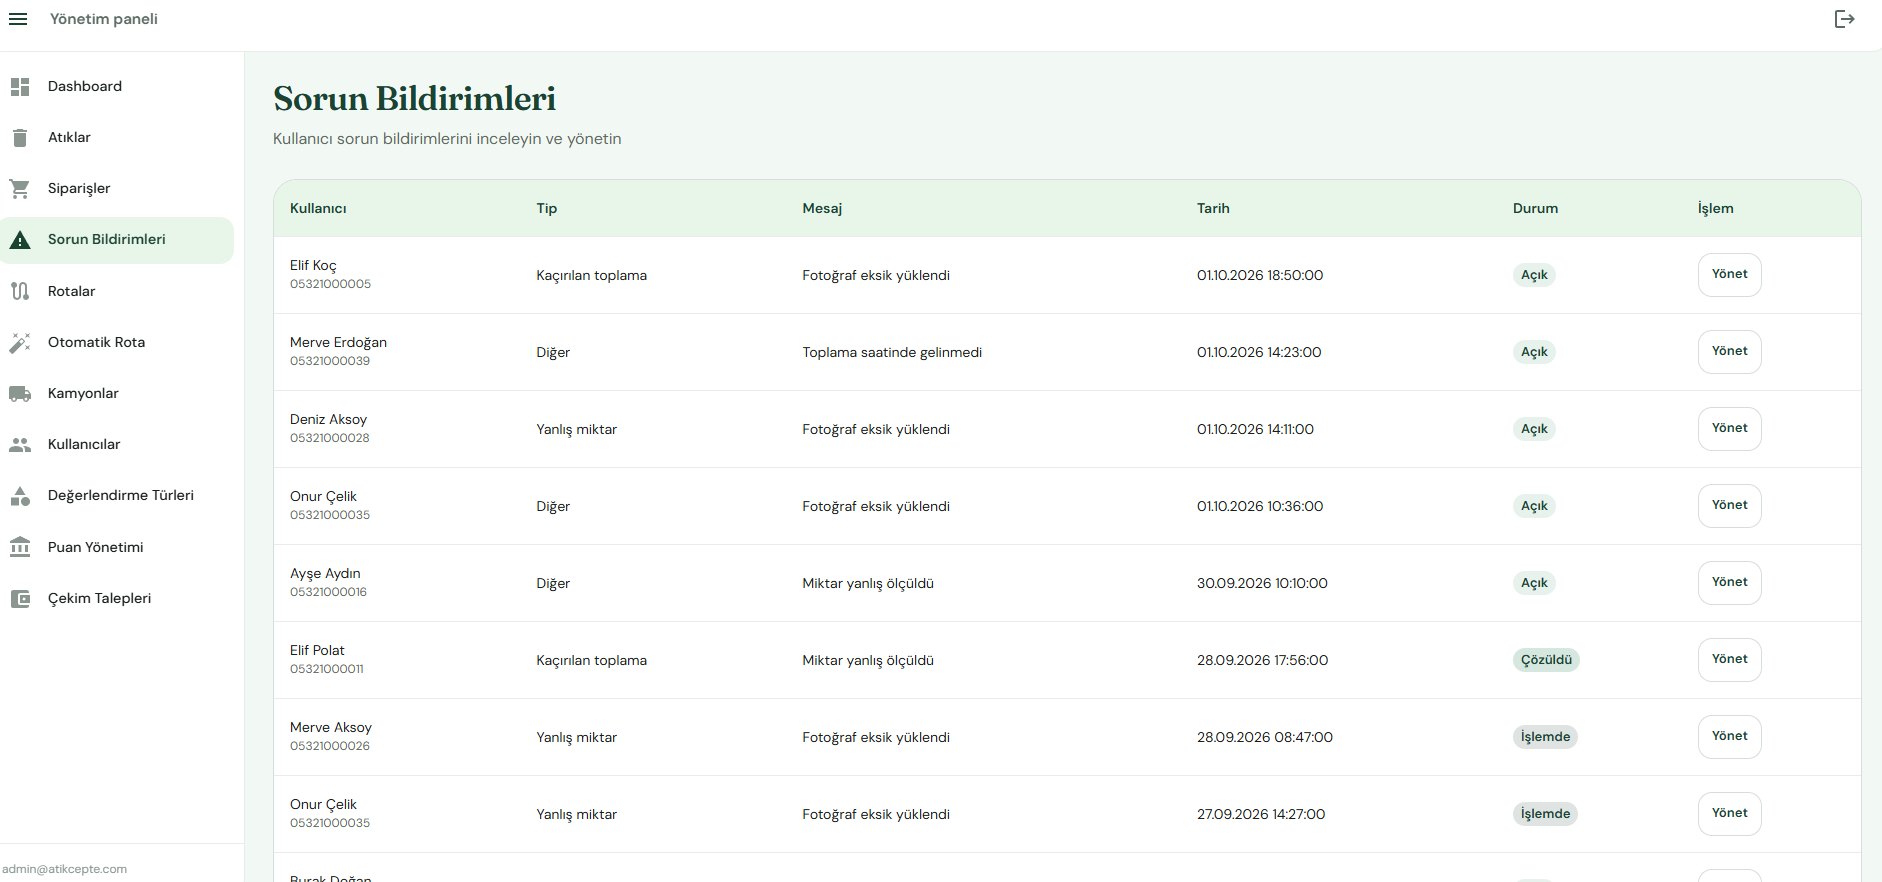Click Yönet for Merve Aksoy
1882x882 pixels.
[x=1729, y=737]
